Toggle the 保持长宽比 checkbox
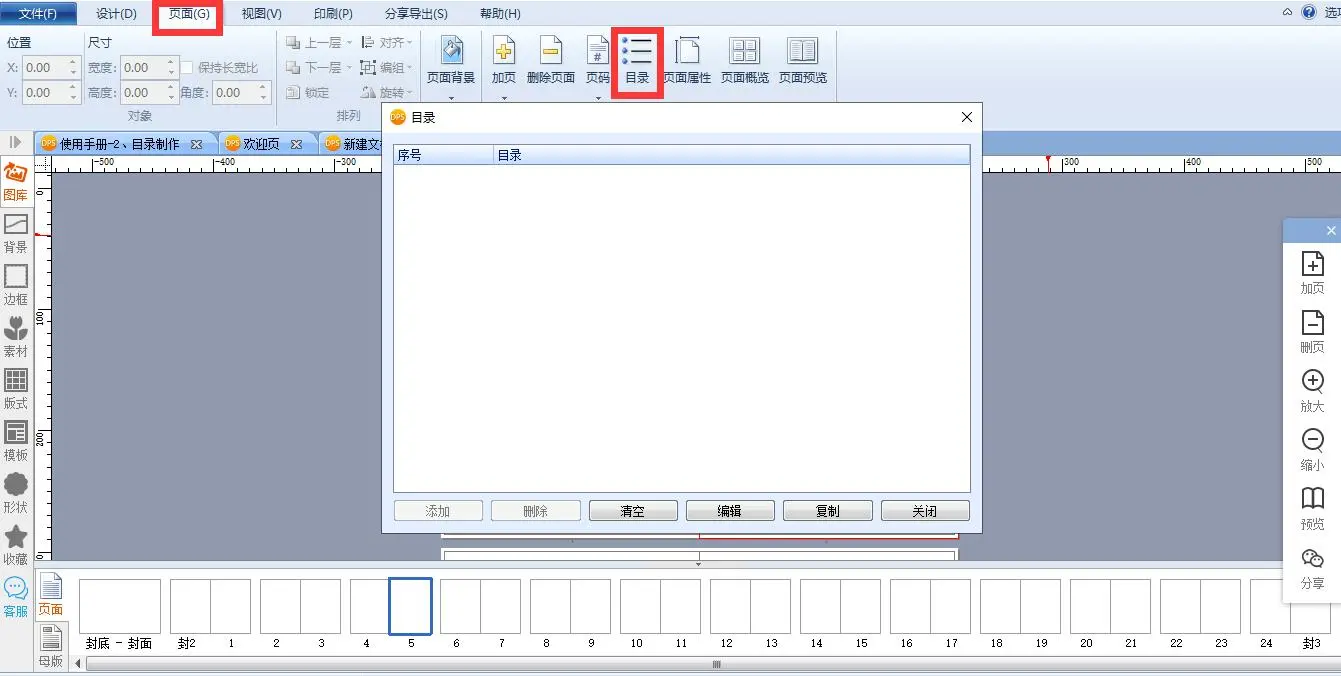 [x=187, y=67]
